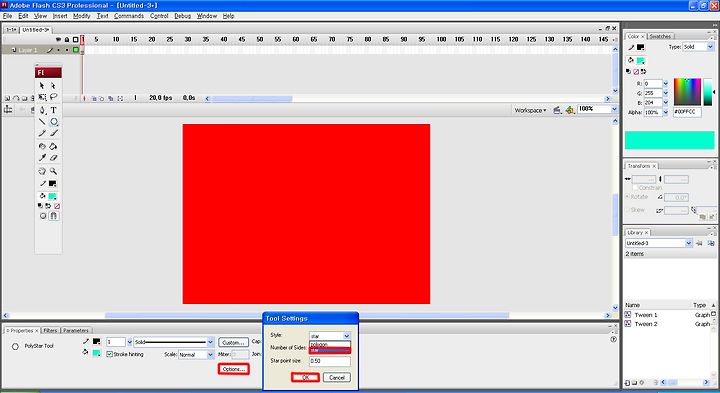Click the rainbow color picker in Color panel
The image size is (720, 393).
687,92
